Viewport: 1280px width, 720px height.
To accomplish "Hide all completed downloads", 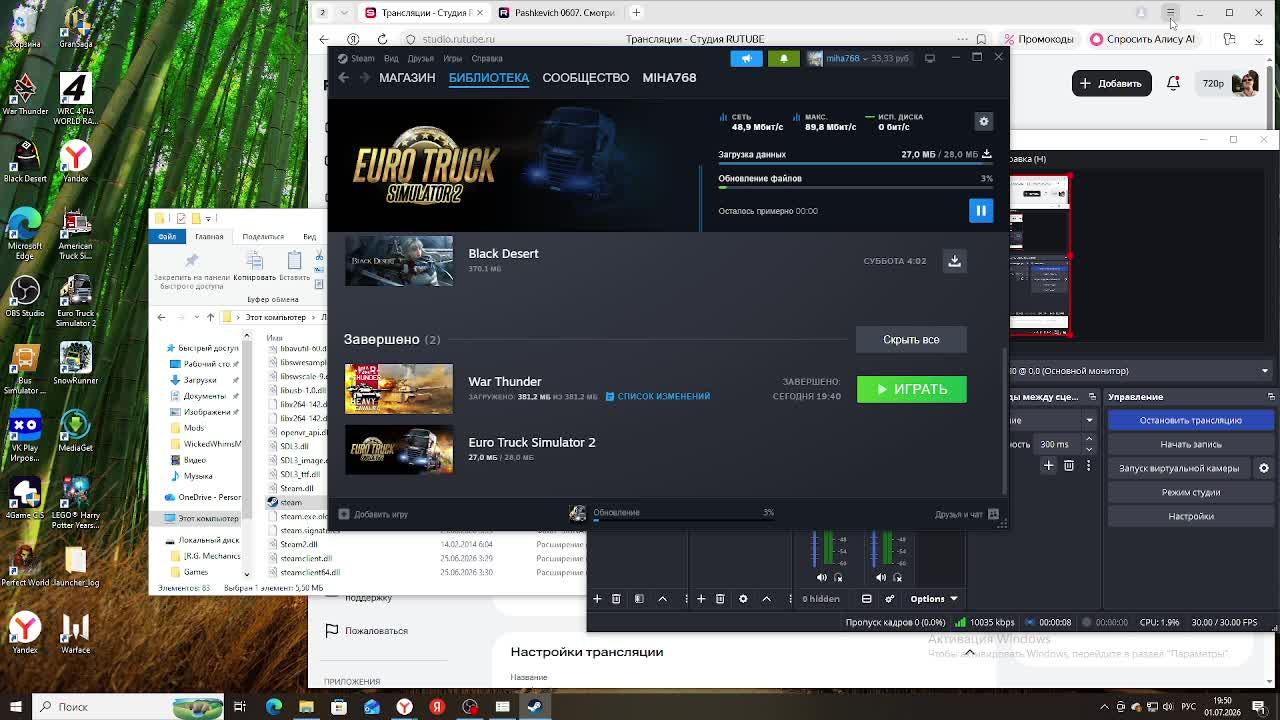I will [x=911, y=339].
